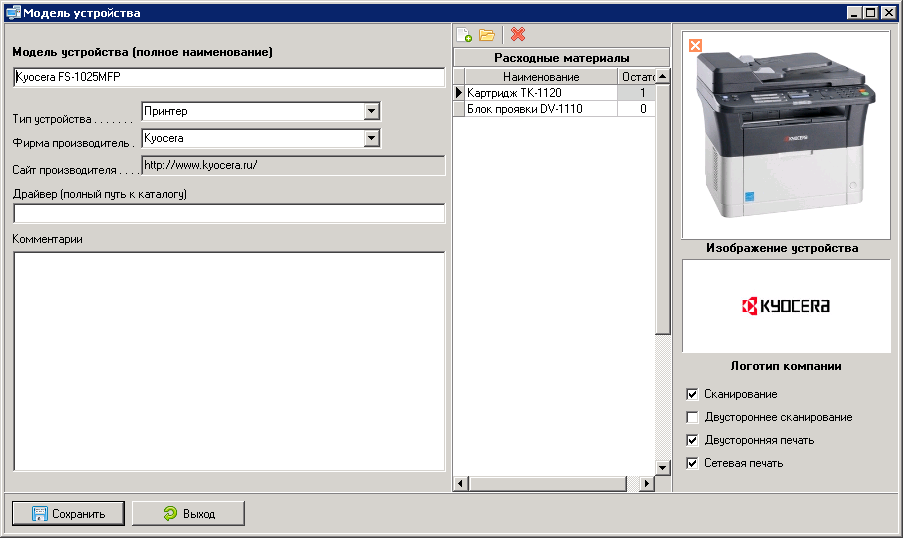This screenshot has width=903, height=538.
Task: Click the Kyocera printer device image
Action: [786, 135]
